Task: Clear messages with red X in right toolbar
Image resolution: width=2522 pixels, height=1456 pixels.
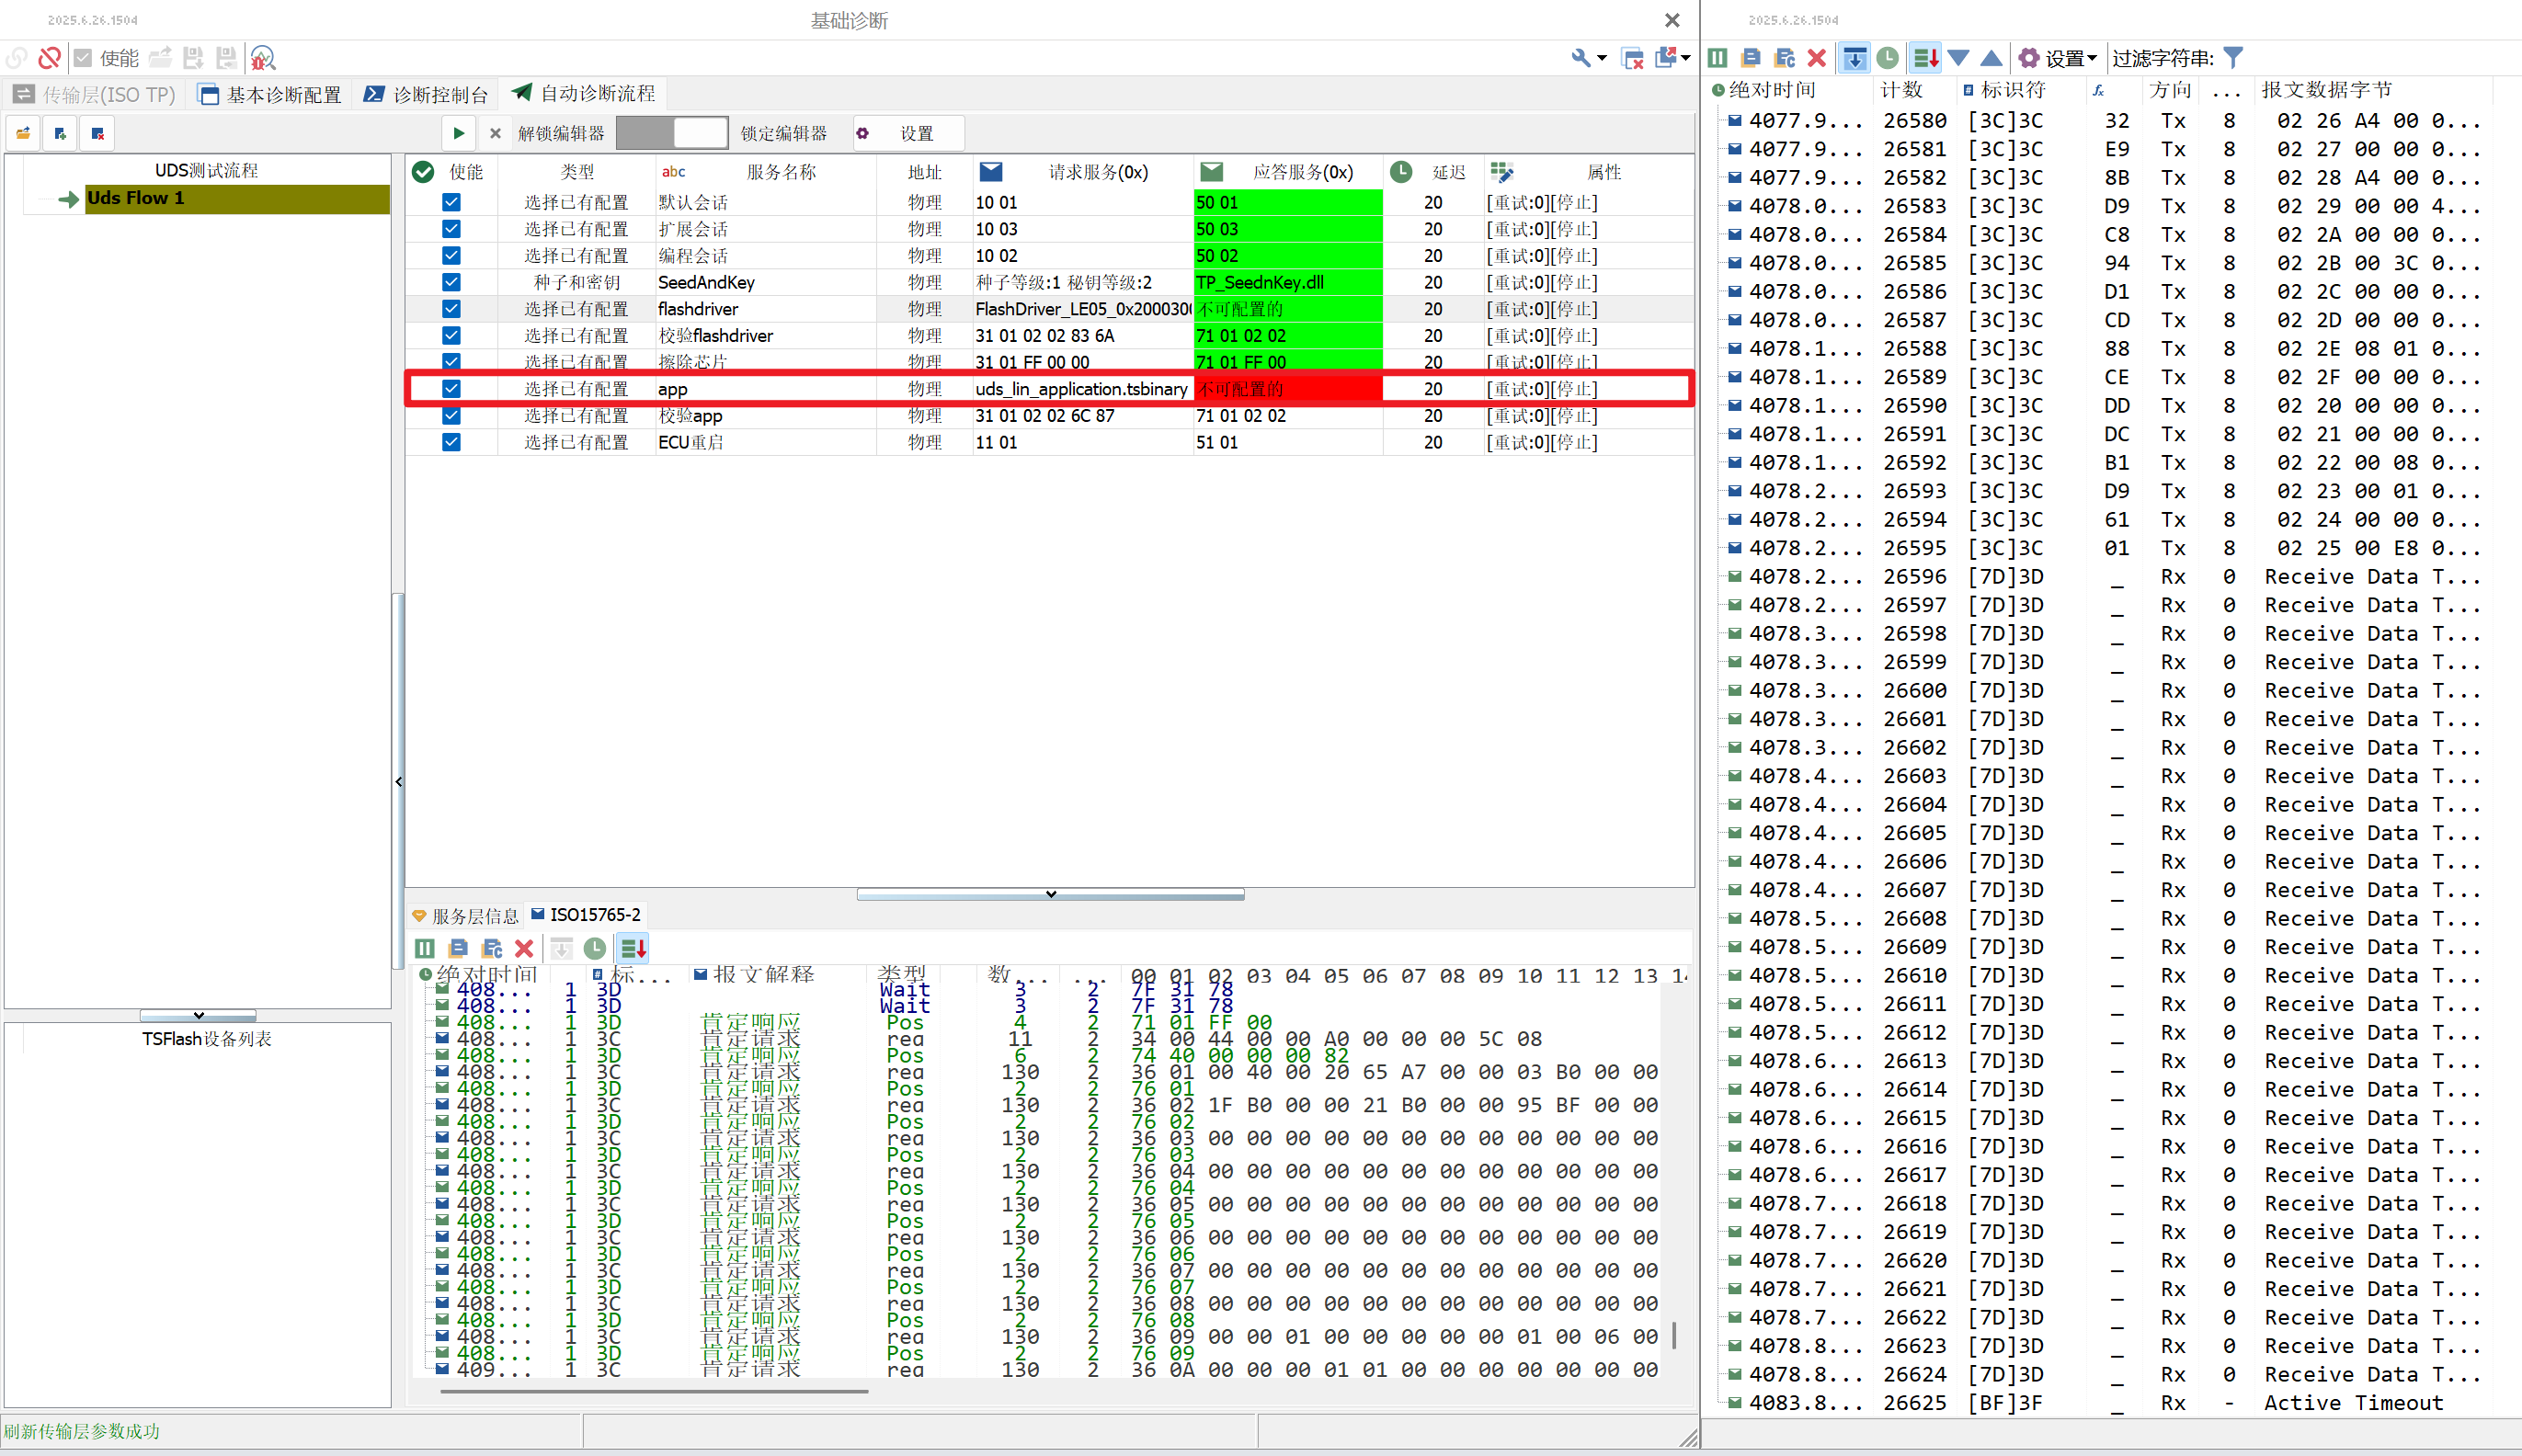Action: click(1817, 58)
